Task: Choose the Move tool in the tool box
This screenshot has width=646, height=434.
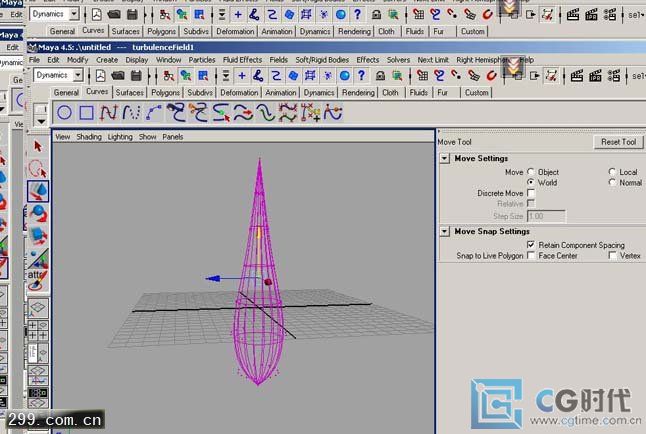Action: click(x=38, y=191)
